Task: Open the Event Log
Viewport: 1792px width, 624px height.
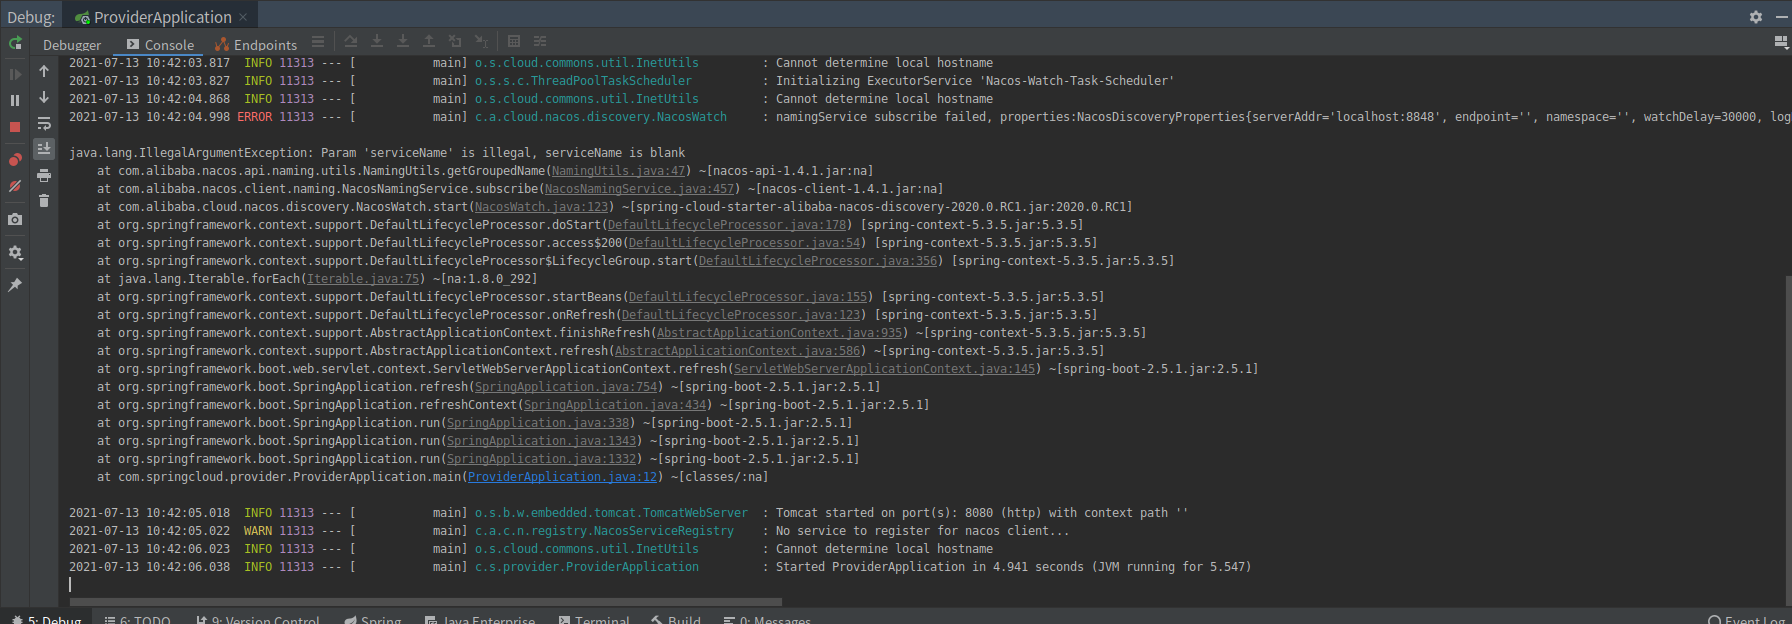Action: 1747,620
